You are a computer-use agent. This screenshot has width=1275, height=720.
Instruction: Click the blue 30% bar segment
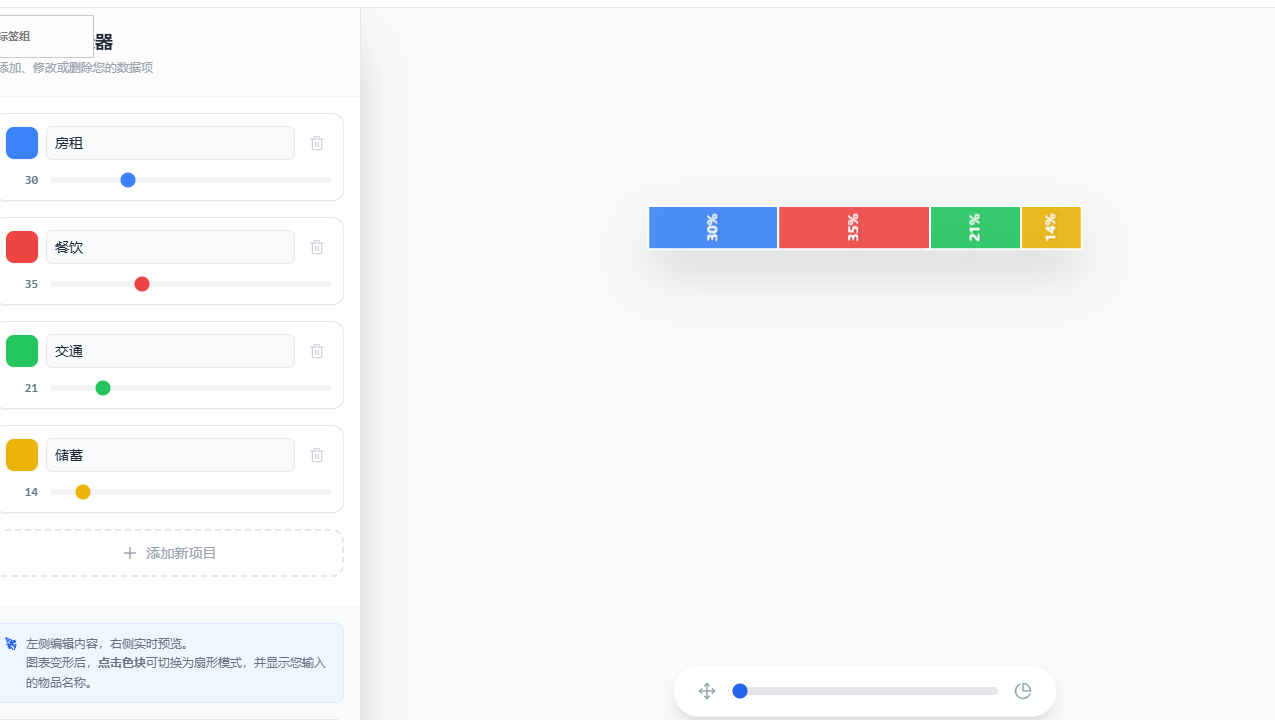pos(713,228)
